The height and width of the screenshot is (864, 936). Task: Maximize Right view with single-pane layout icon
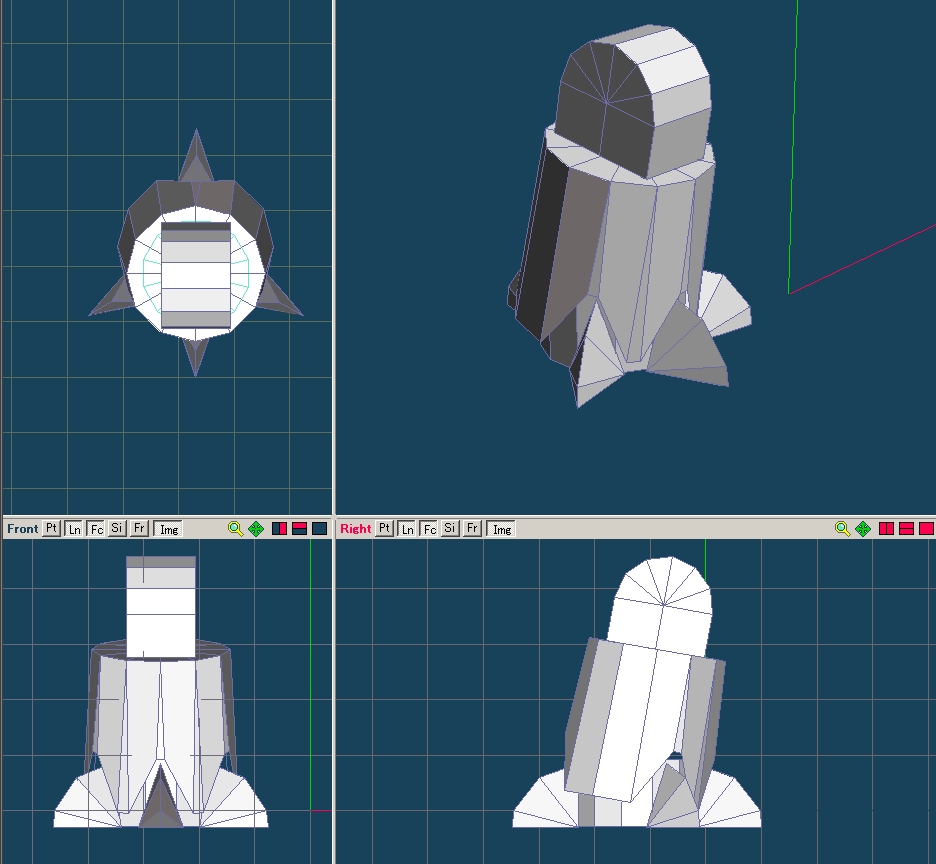pyautogui.click(x=926, y=528)
